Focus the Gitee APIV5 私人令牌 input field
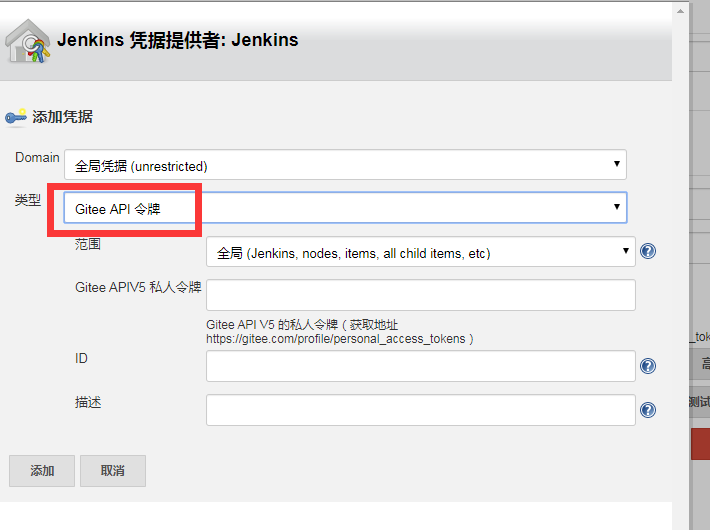The height and width of the screenshot is (530, 710). tap(421, 295)
